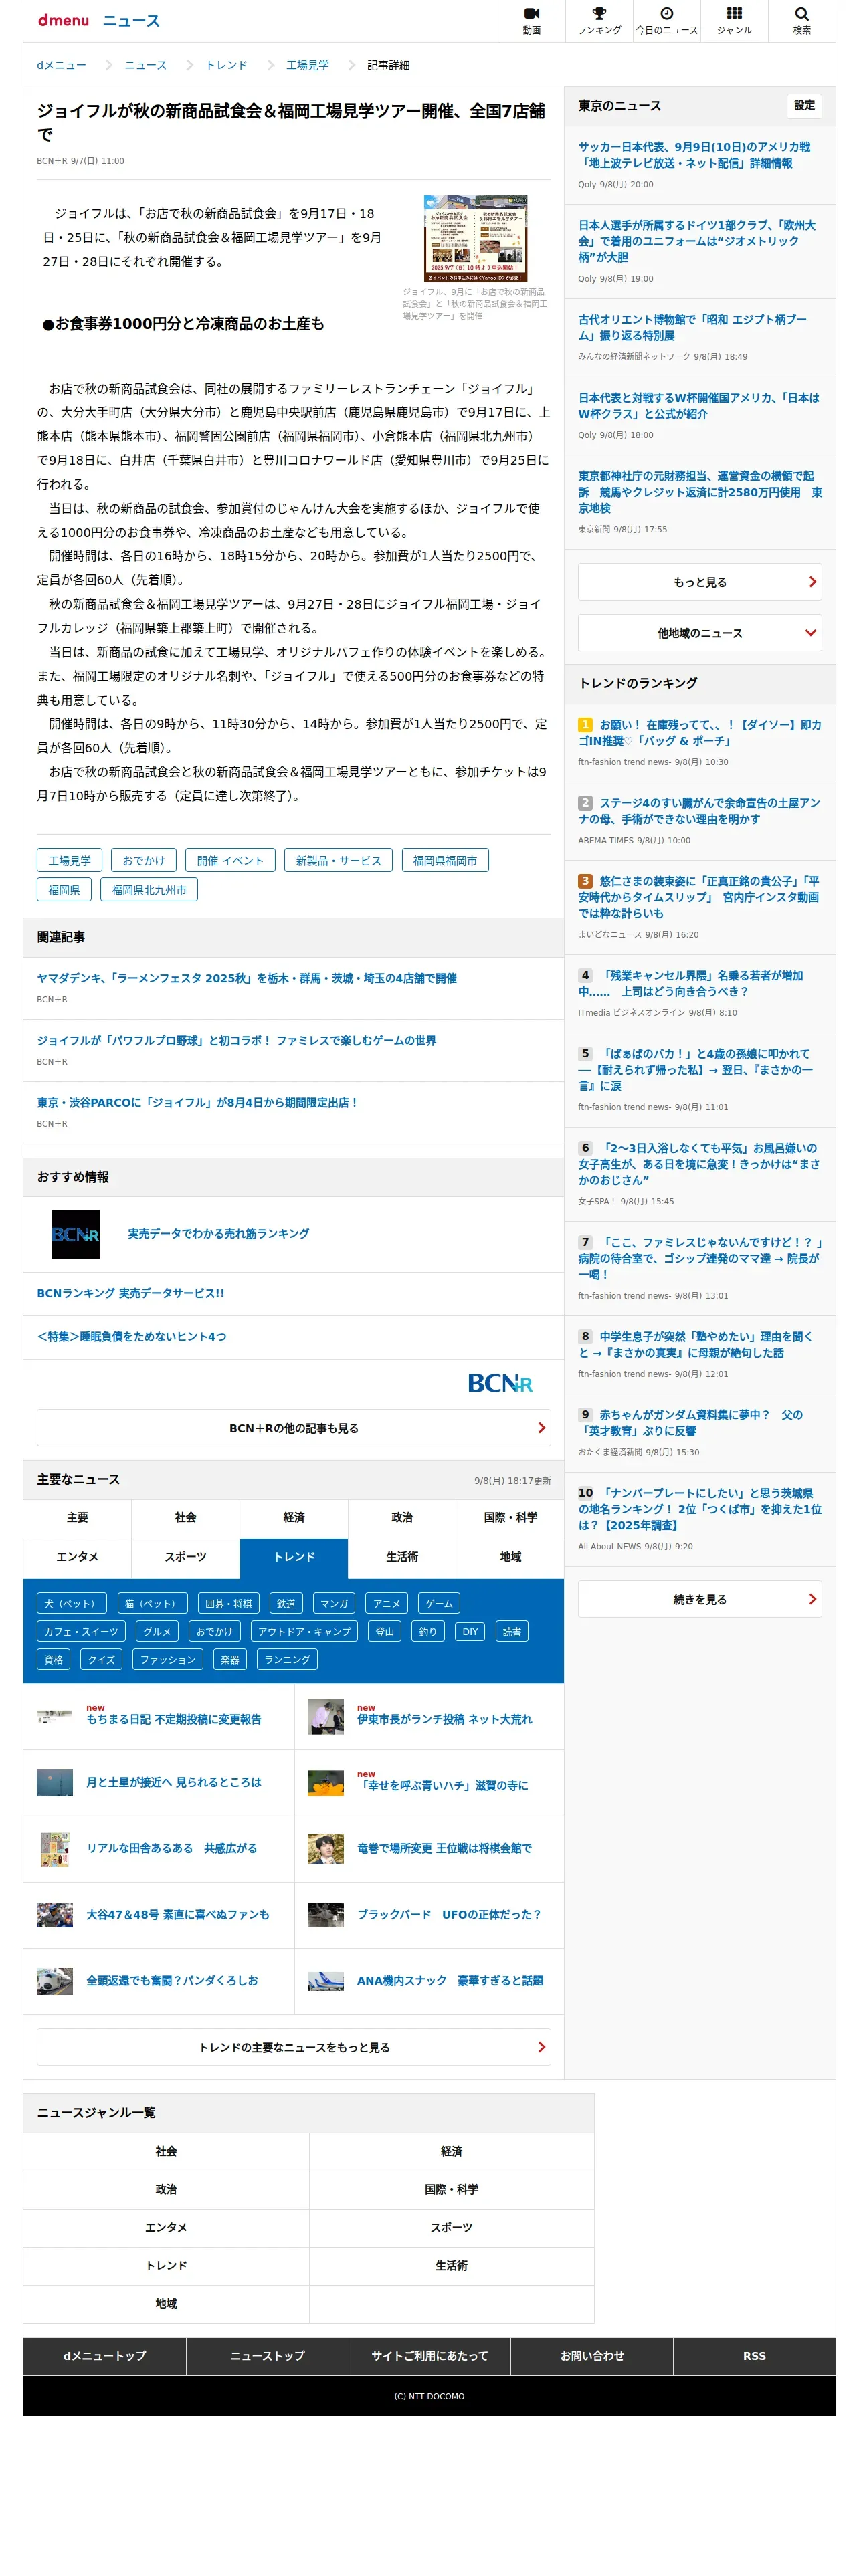
Task: Open the article thumbnail image of Joyfull event
Action: 475,238
